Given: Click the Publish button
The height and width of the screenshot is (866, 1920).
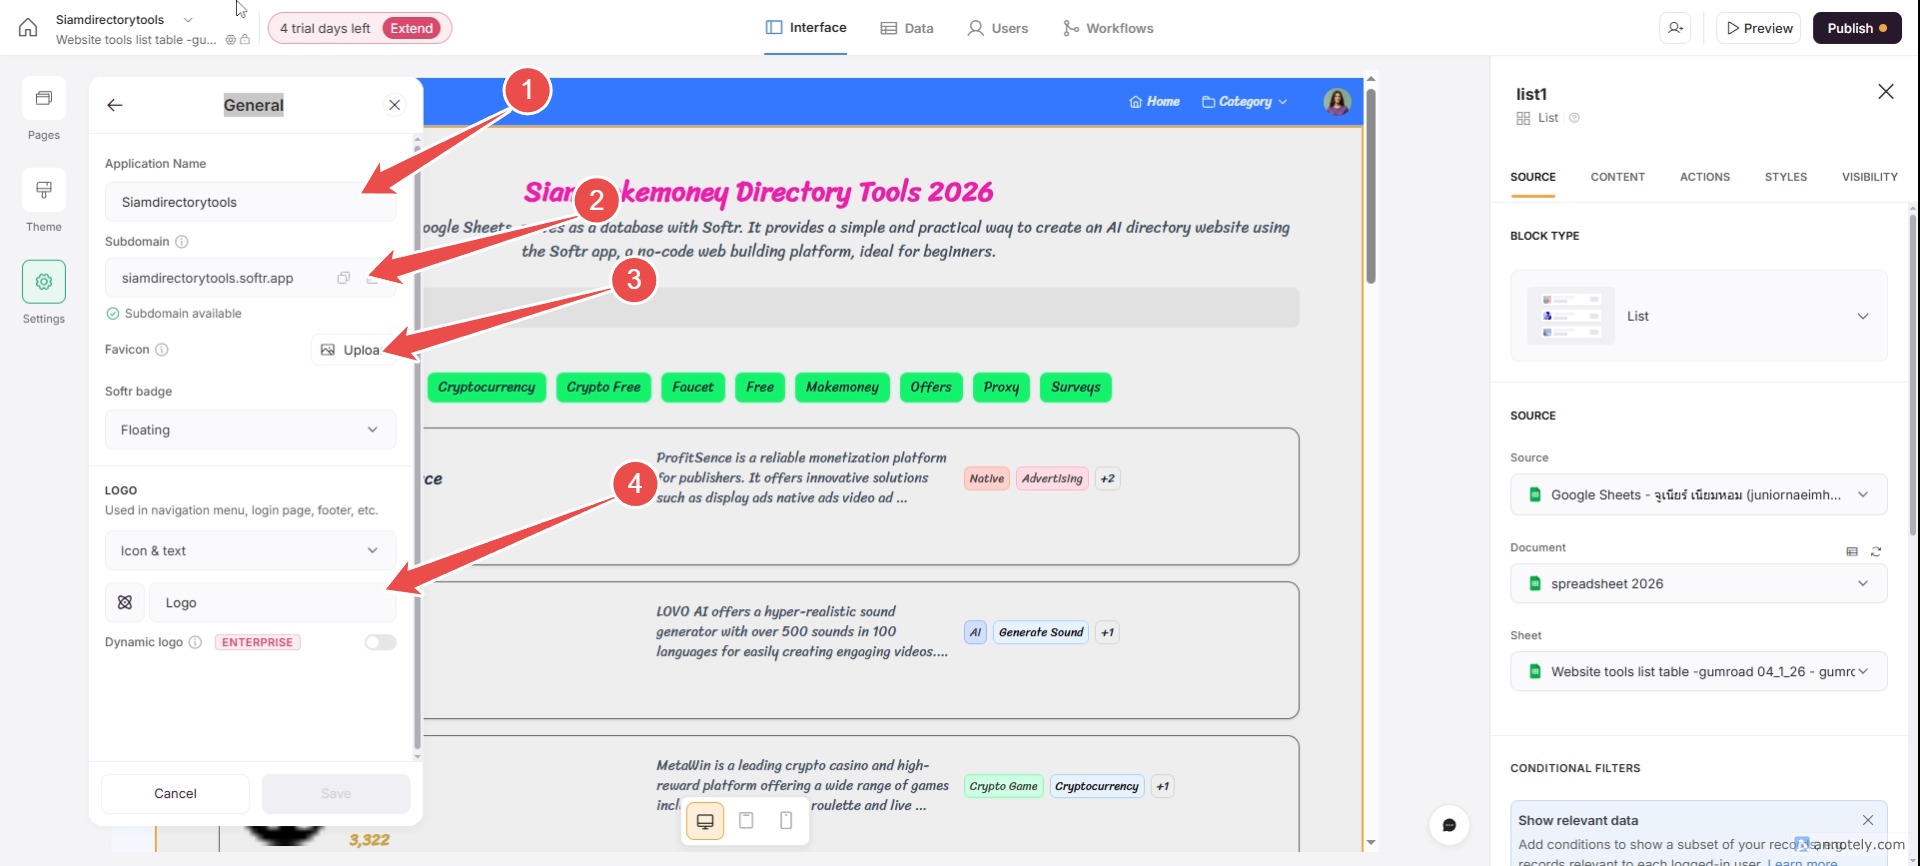Looking at the screenshot, I should click(1856, 28).
